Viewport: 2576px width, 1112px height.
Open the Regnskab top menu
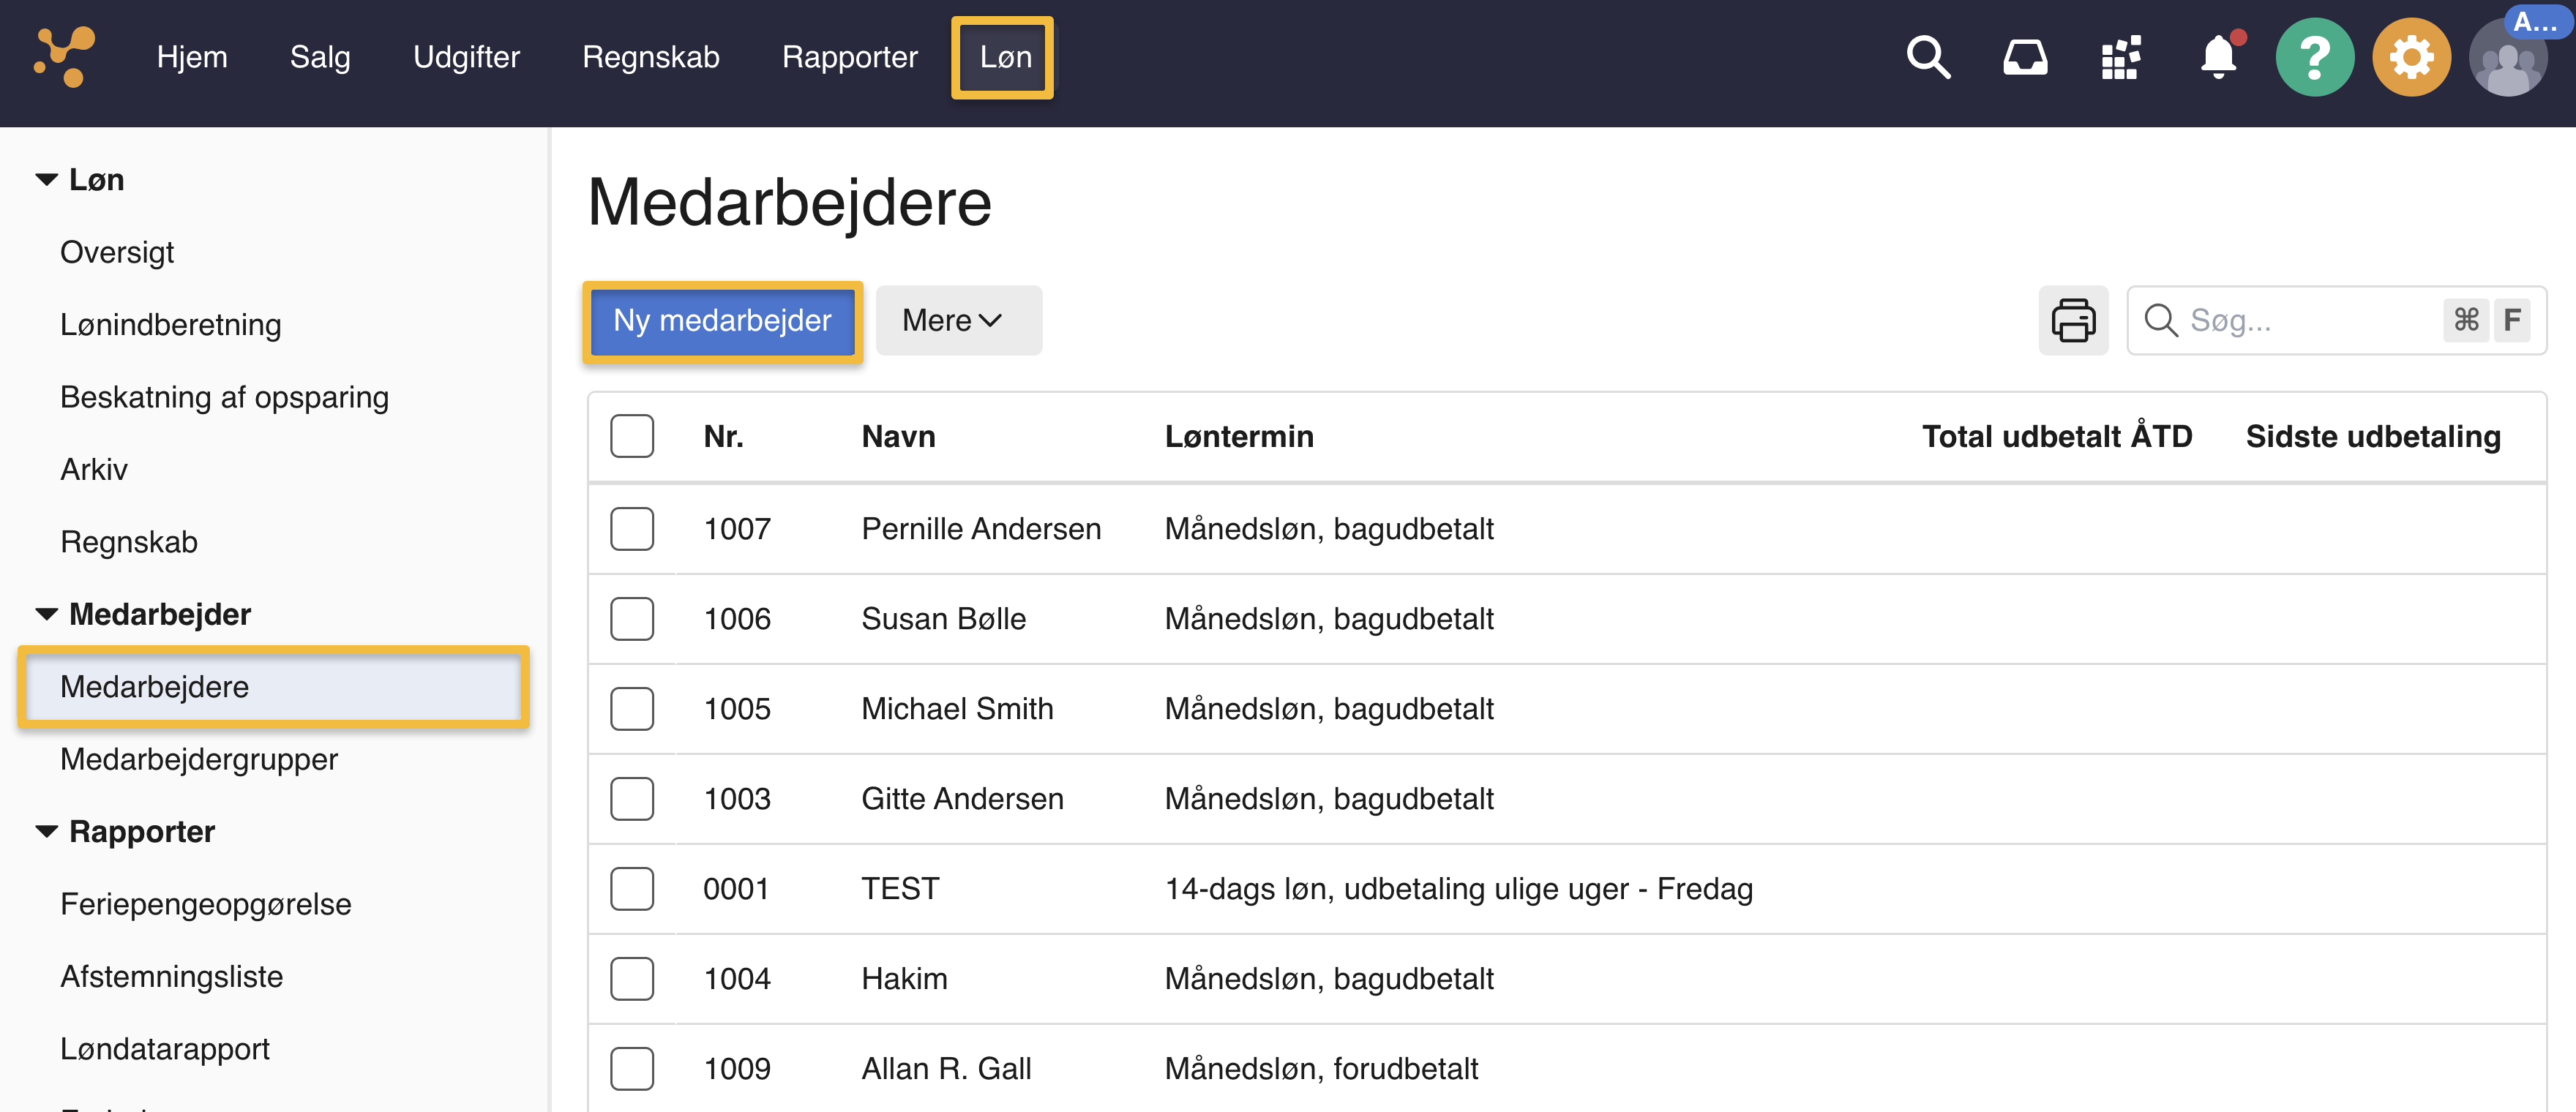(x=650, y=57)
